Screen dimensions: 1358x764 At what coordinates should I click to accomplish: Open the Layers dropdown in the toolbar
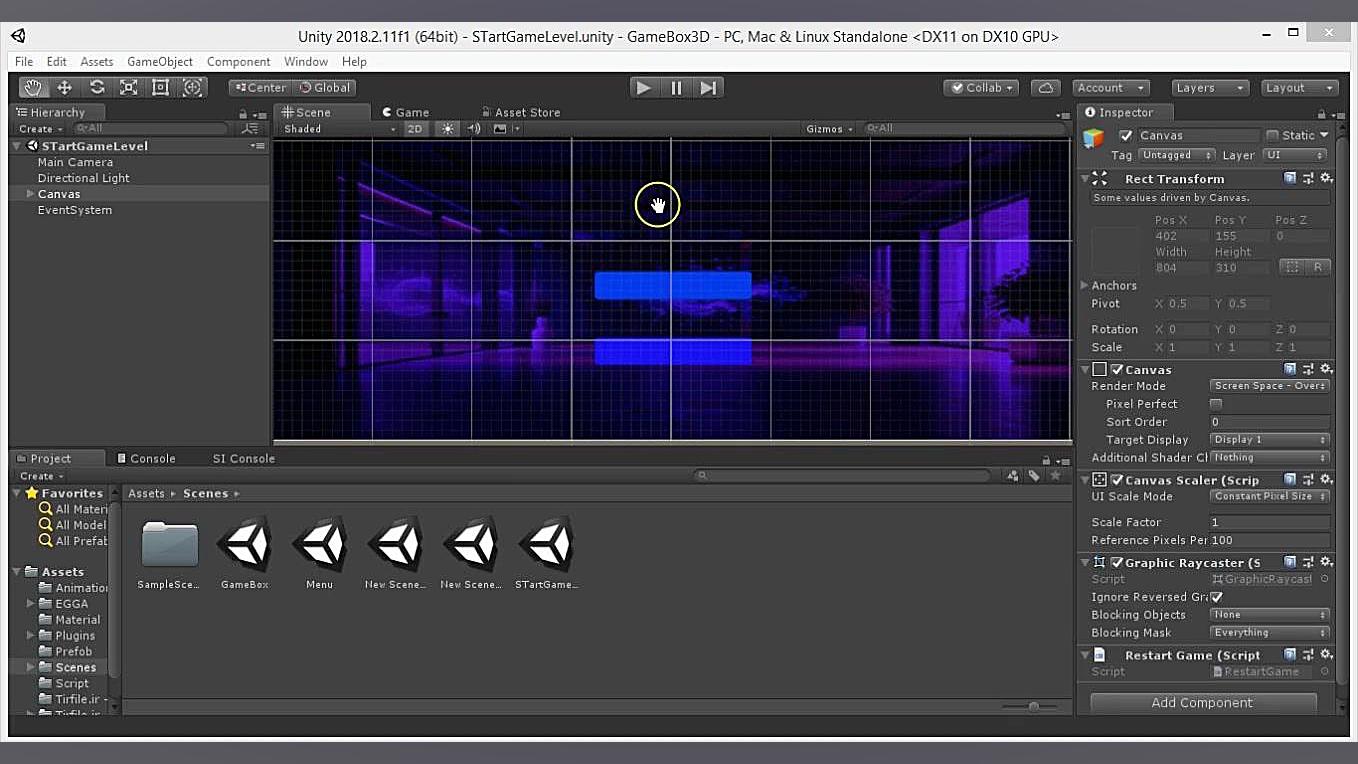[1210, 88]
